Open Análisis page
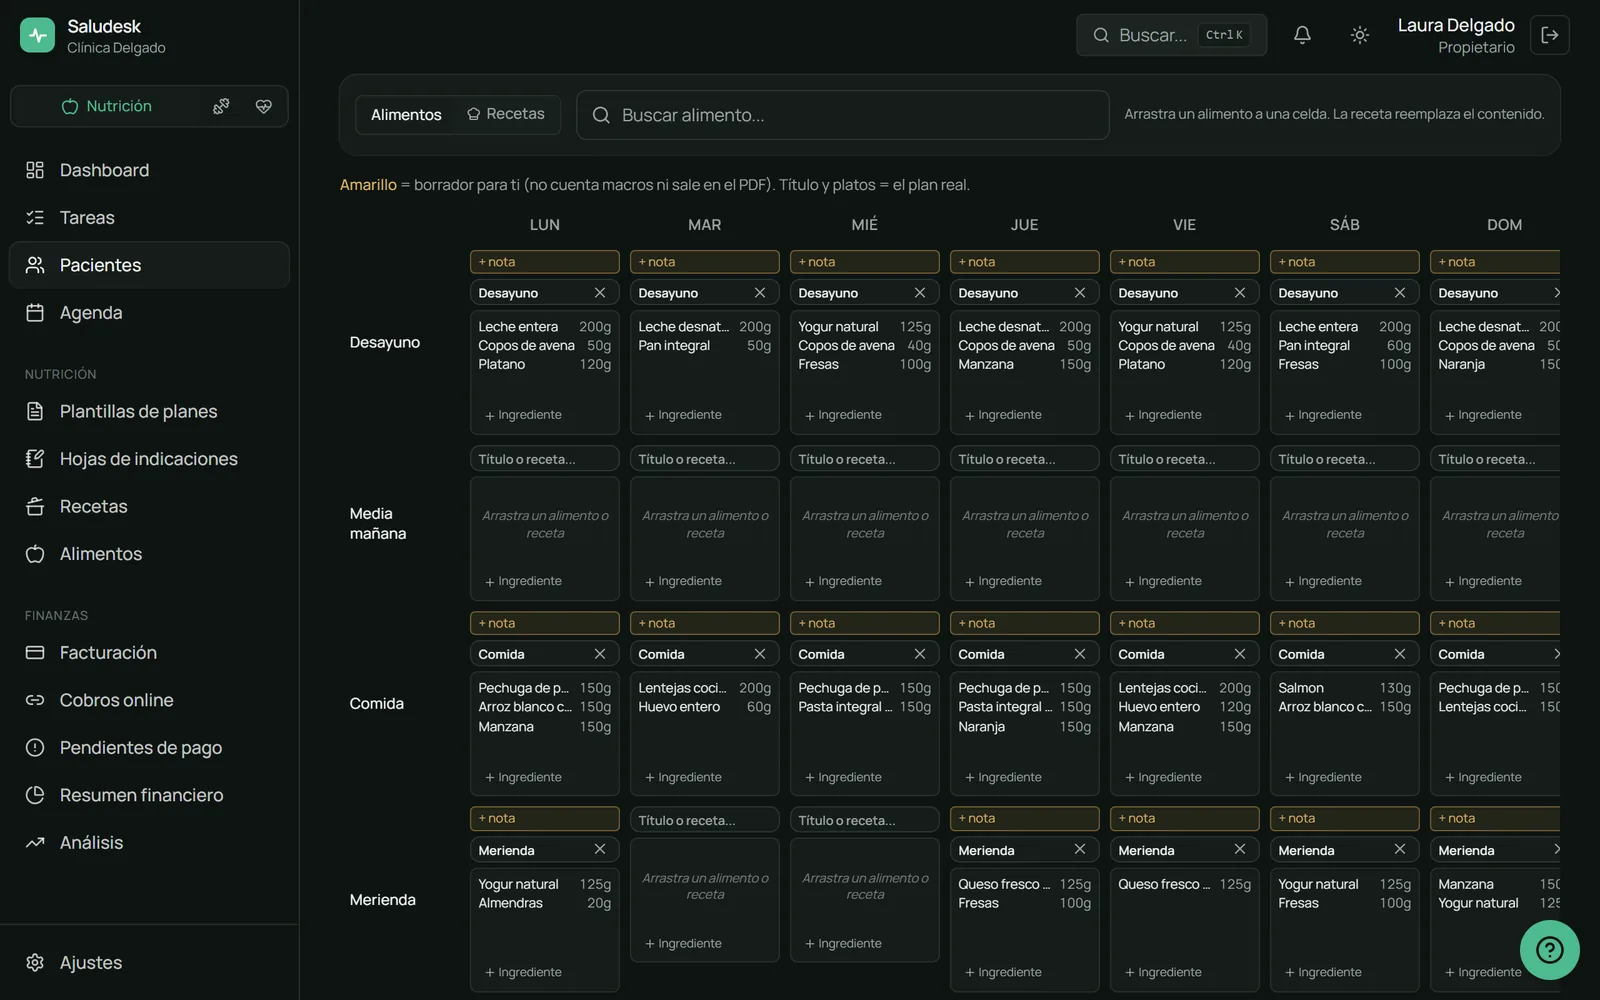1600x1000 pixels. (x=149, y=843)
